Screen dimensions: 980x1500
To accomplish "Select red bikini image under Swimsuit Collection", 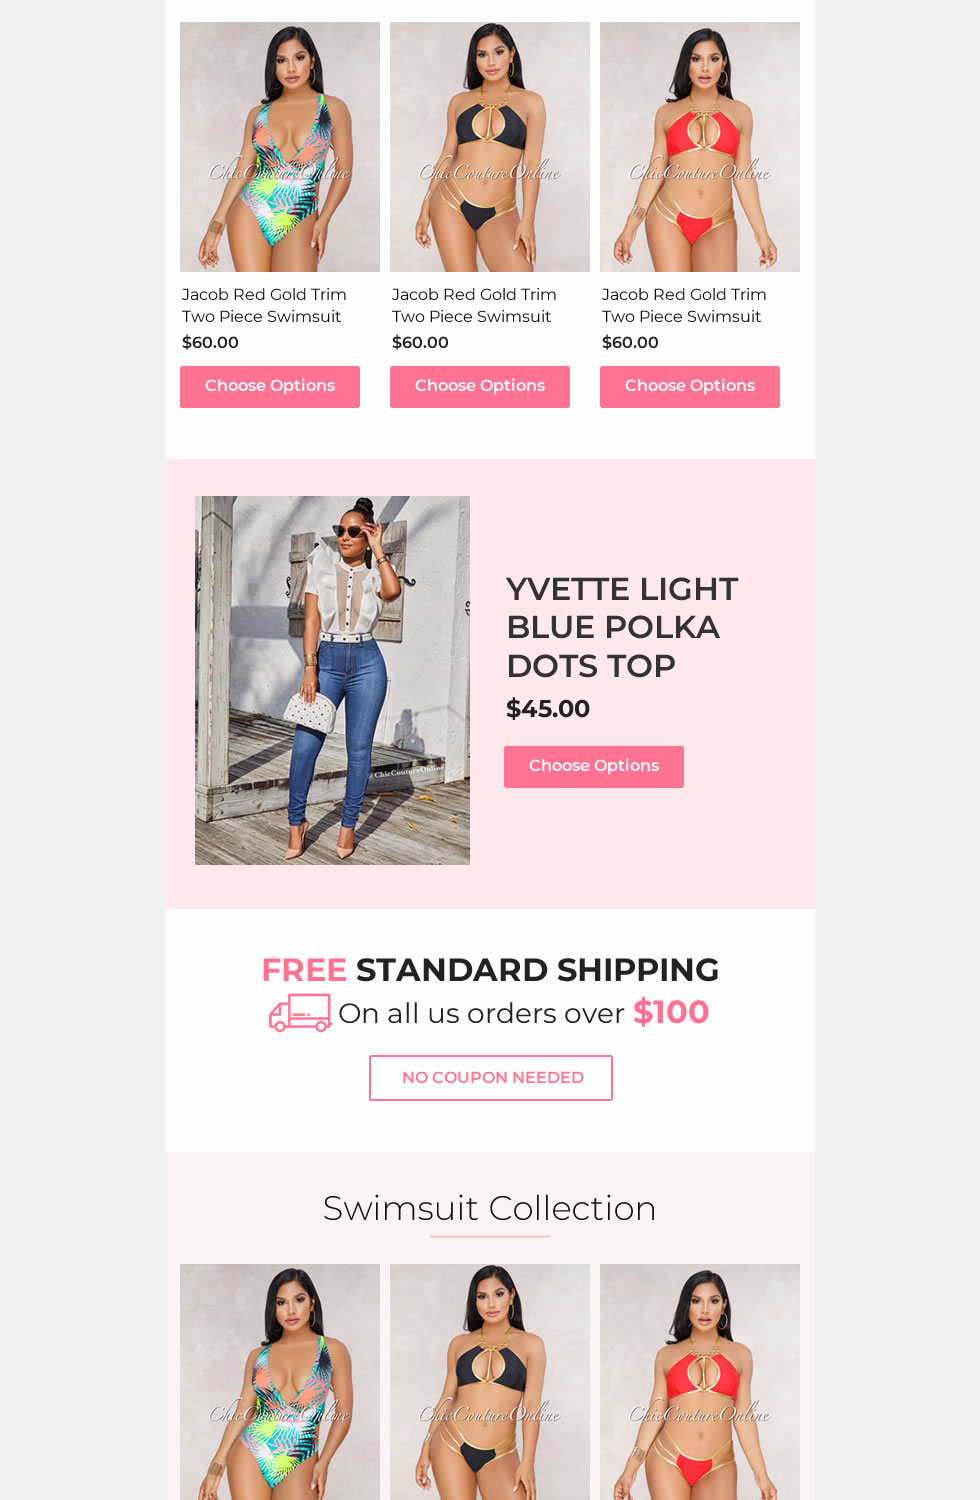I will 700,1382.
